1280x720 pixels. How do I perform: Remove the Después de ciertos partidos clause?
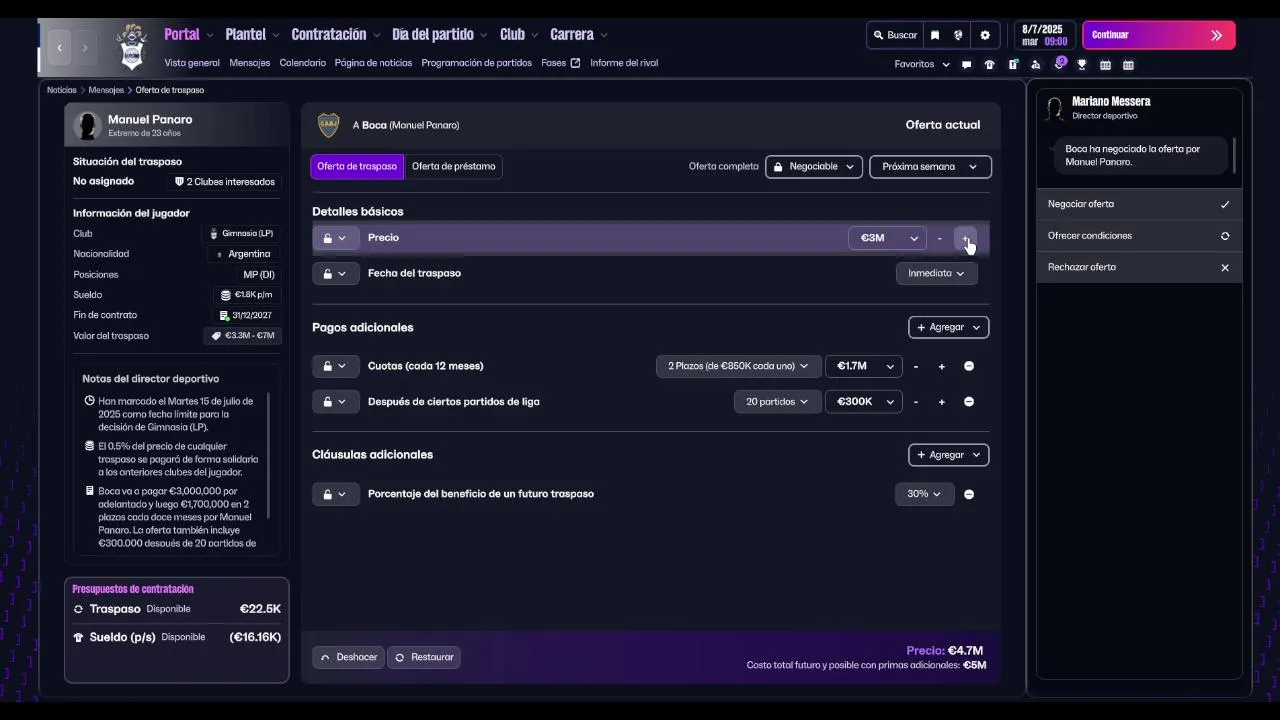click(969, 402)
